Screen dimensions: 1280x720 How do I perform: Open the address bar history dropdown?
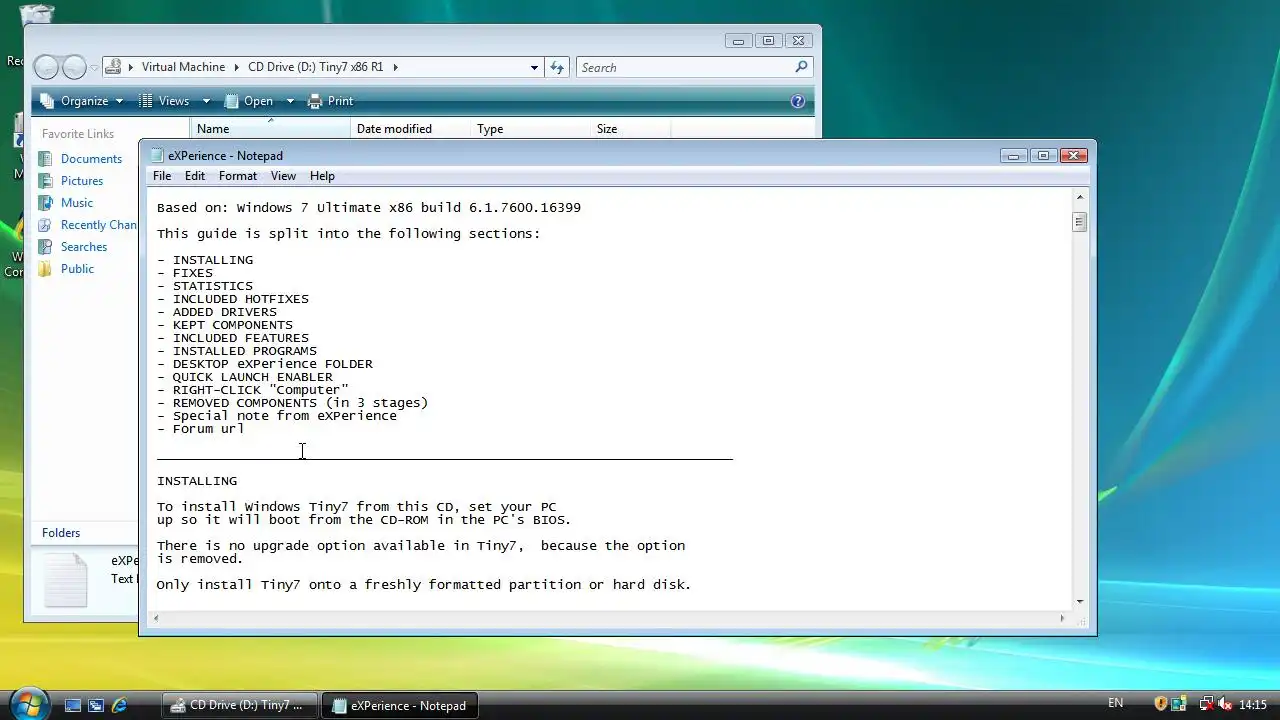tap(534, 67)
